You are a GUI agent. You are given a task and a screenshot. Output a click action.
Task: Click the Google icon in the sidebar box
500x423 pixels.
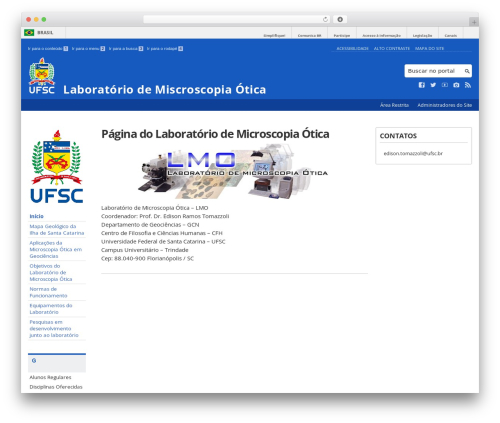click(x=34, y=361)
